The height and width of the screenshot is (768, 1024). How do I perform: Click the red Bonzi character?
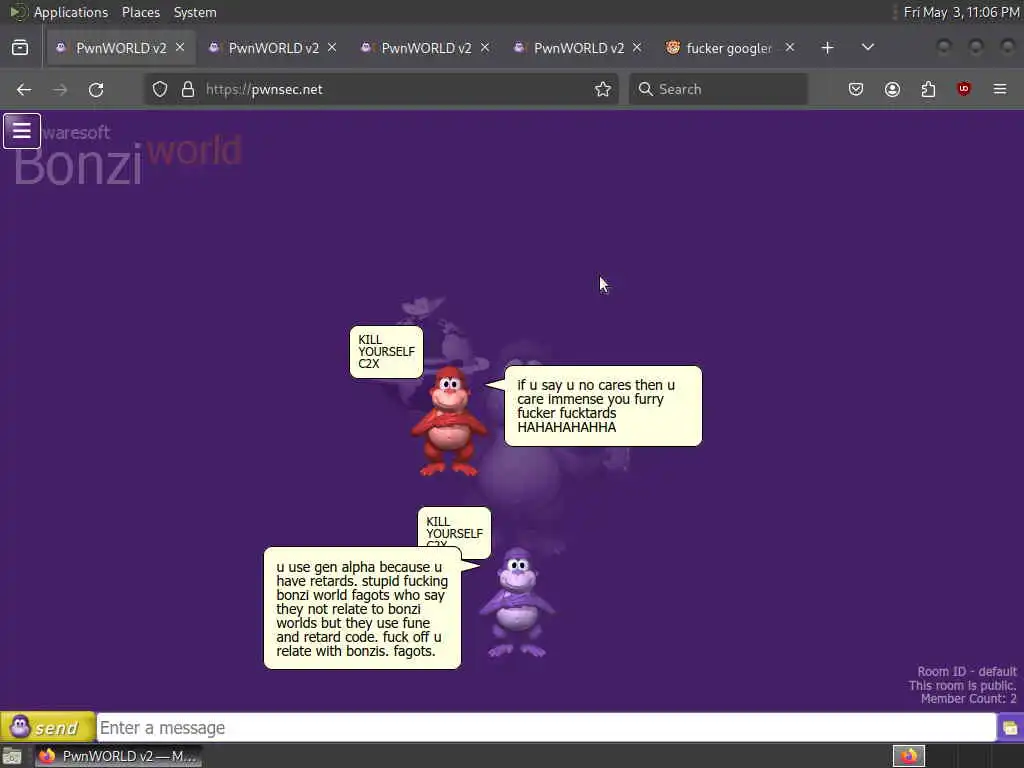pos(449,421)
